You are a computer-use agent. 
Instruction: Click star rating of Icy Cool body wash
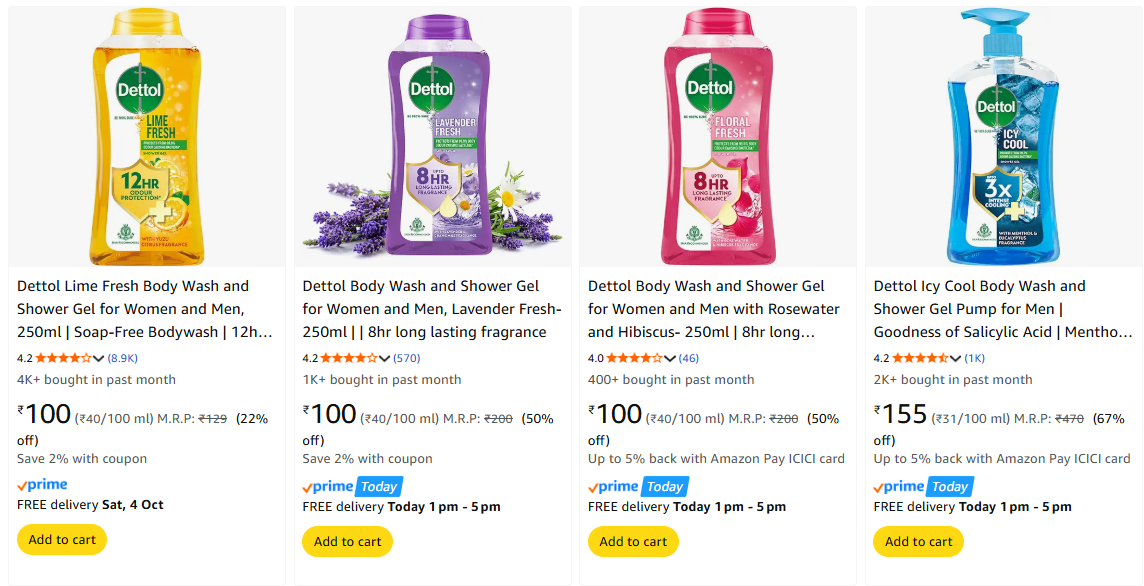pos(920,358)
